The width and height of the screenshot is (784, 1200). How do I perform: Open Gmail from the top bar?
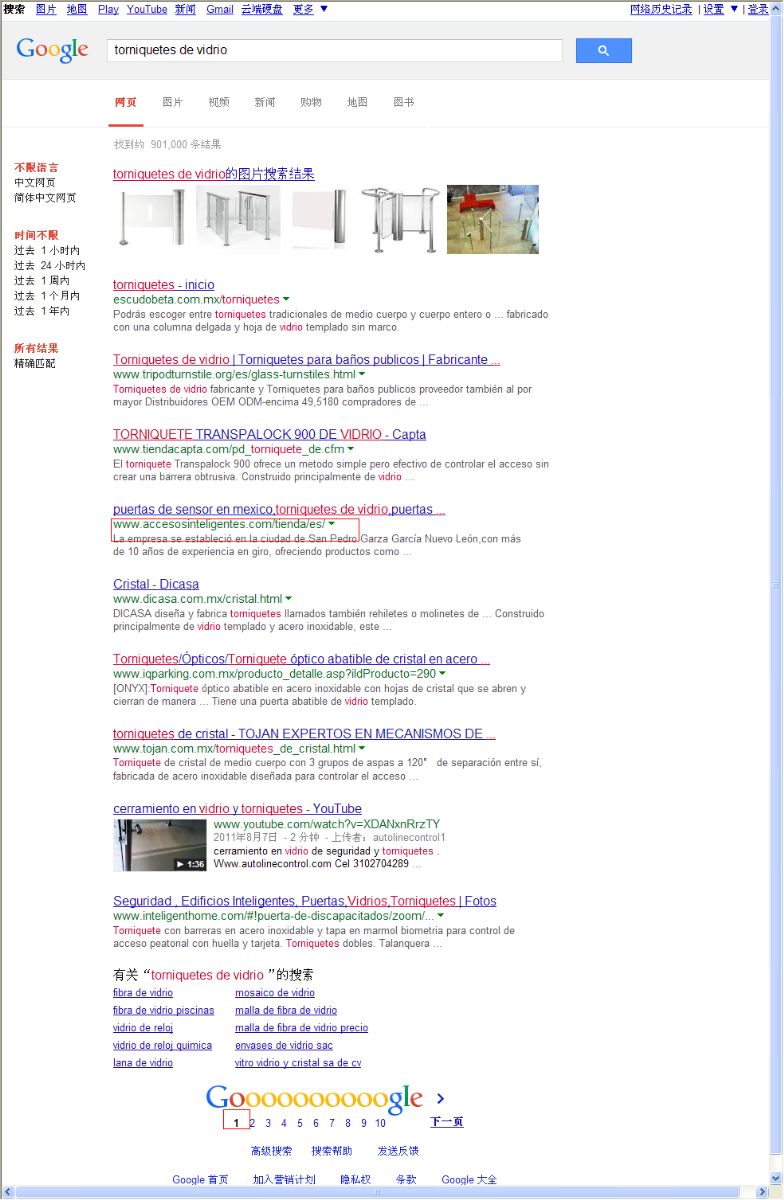pos(220,9)
